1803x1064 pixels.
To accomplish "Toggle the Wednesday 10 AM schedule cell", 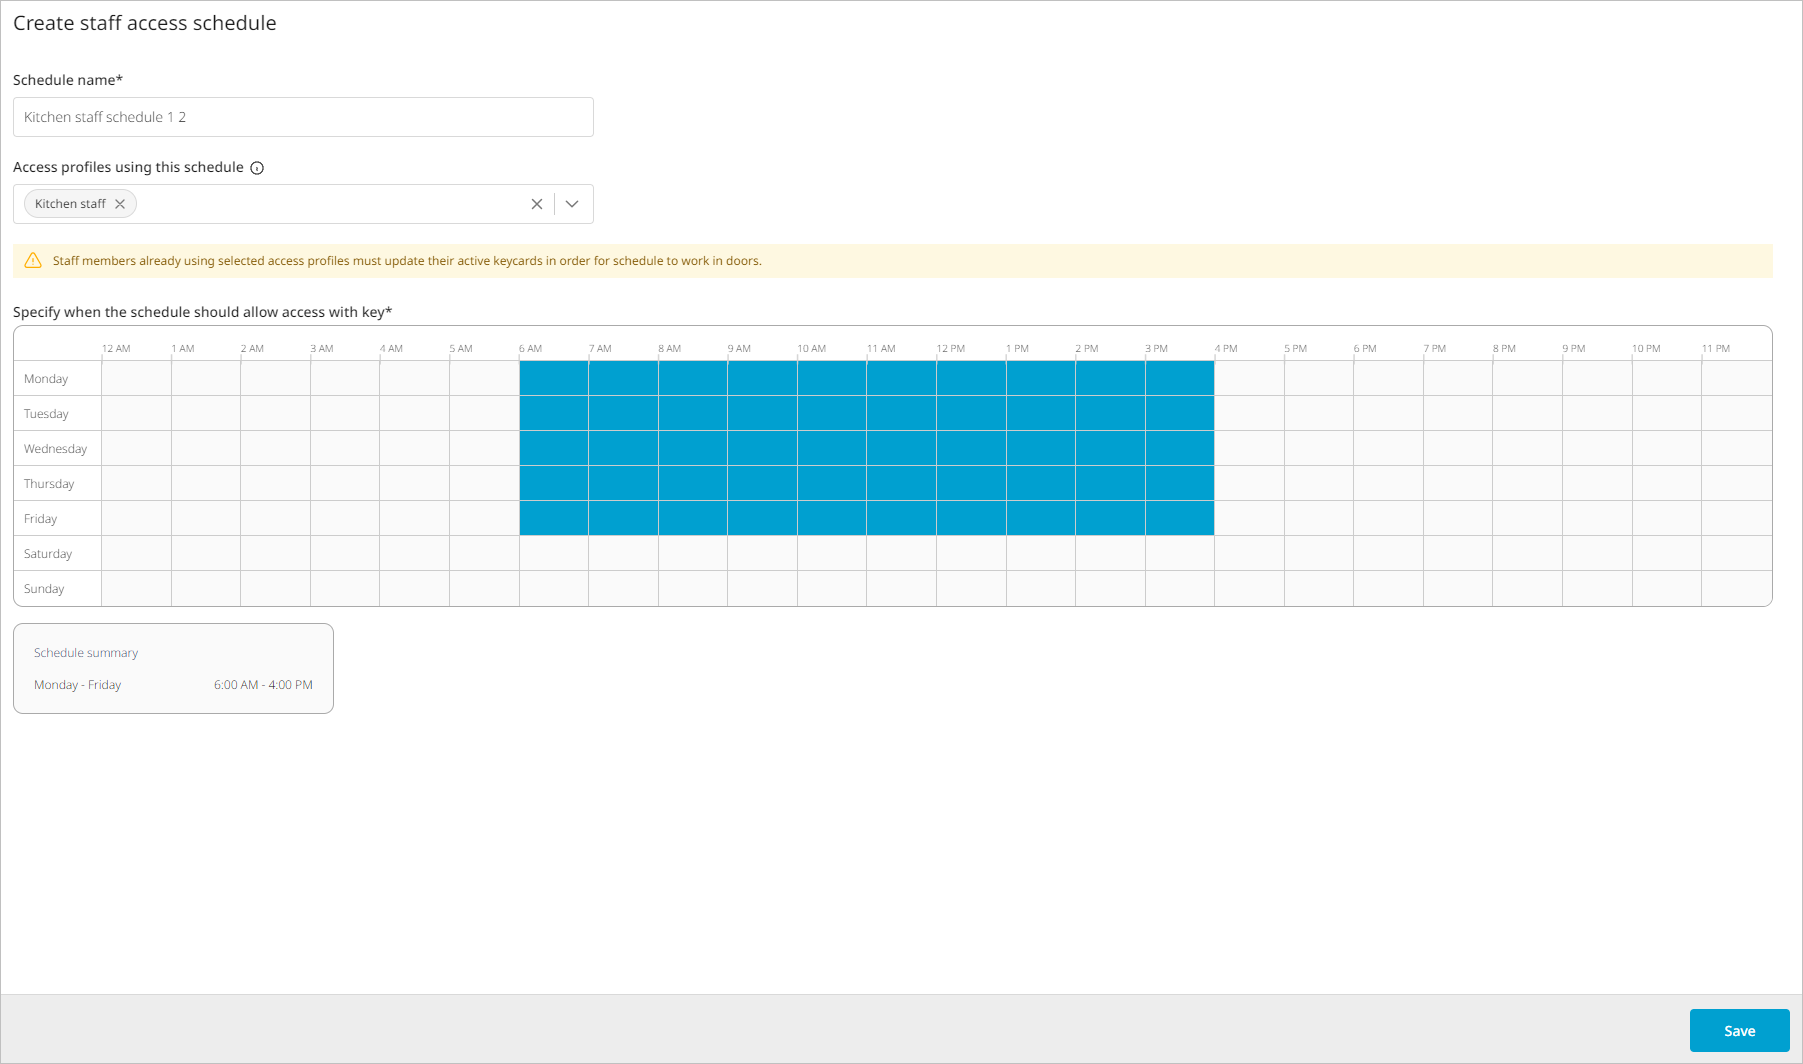I will 832,449.
